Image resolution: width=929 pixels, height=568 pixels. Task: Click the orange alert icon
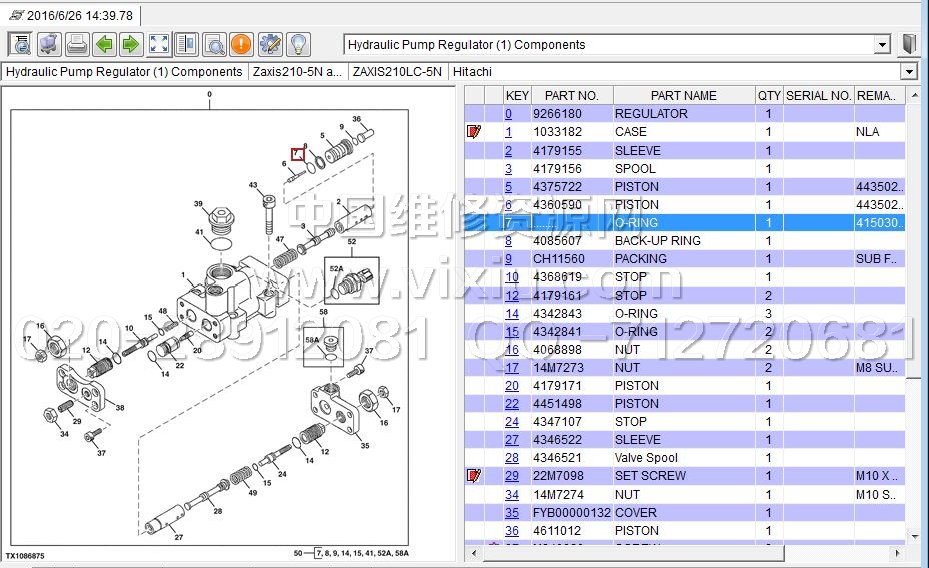pos(241,44)
